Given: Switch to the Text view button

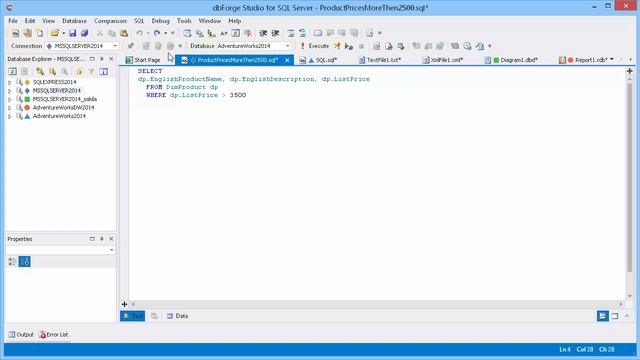Looking at the screenshot, I should tap(133, 316).
